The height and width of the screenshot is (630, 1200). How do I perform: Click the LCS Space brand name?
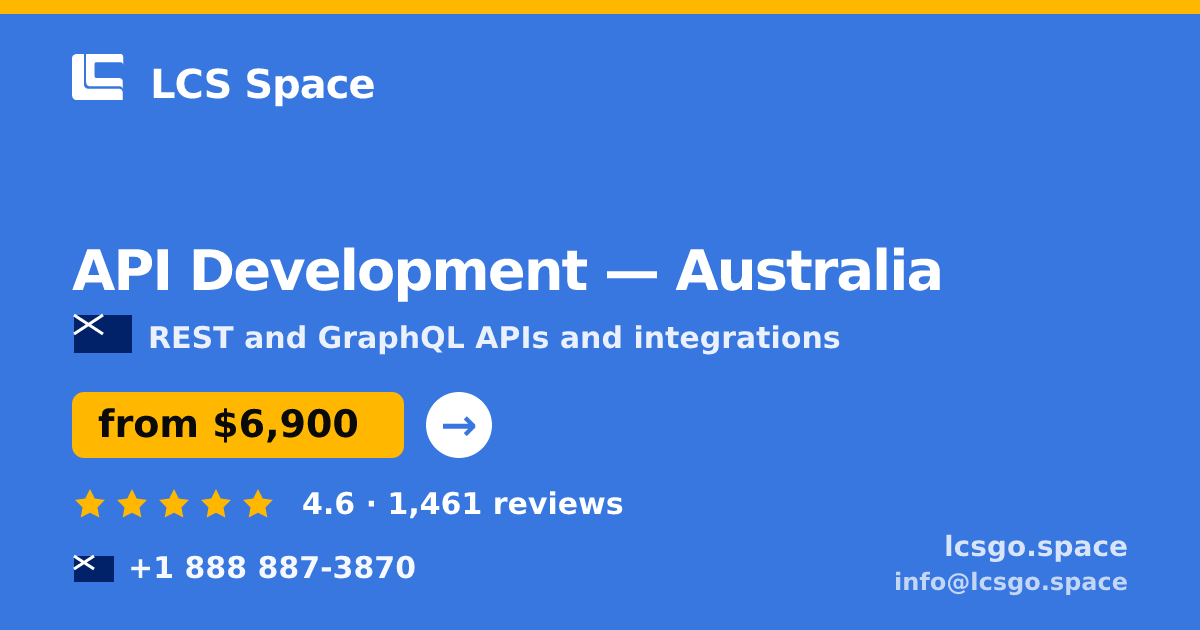pos(262,84)
